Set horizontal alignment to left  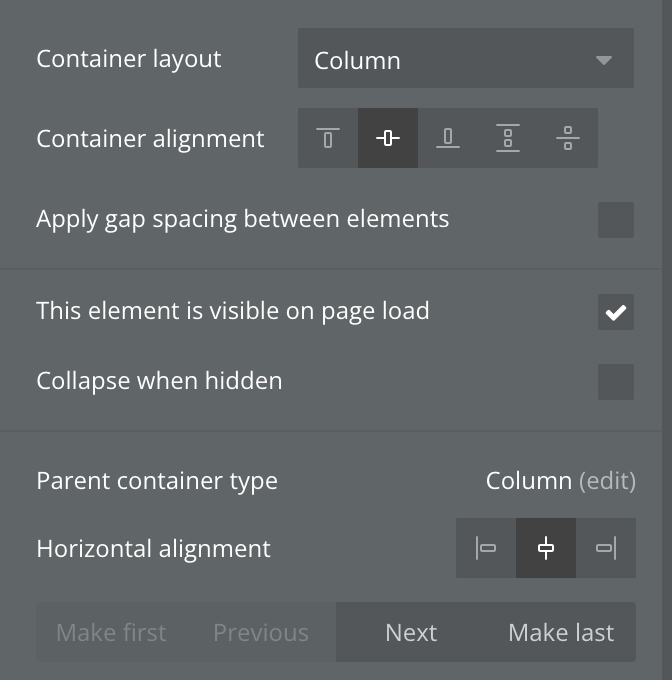click(486, 548)
